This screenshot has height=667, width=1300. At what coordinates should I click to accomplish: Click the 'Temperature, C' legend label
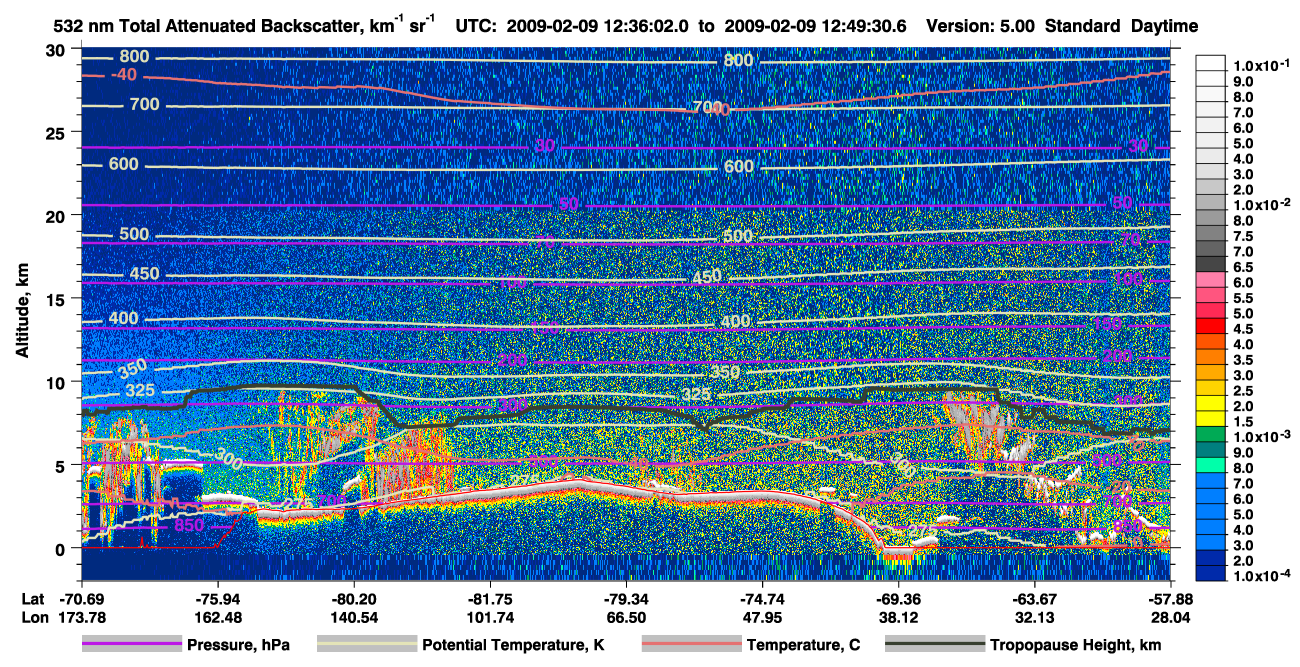[x=803, y=646]
